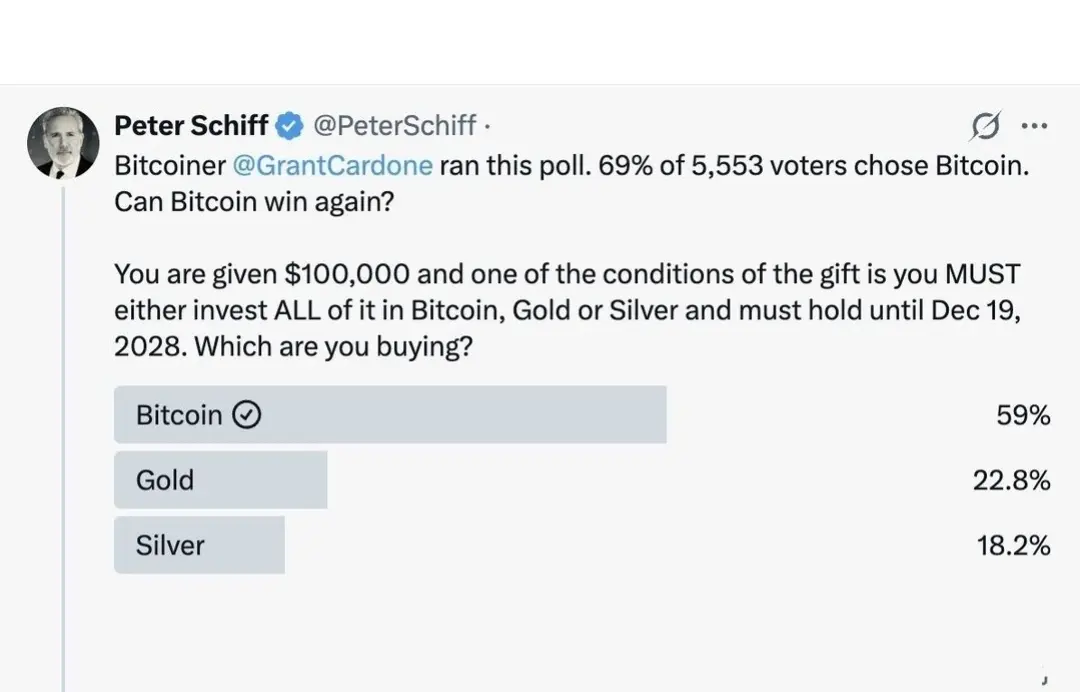Click the 18.2% Silver result
The height and width of the screenshot is (692, 1080).
1013,545
